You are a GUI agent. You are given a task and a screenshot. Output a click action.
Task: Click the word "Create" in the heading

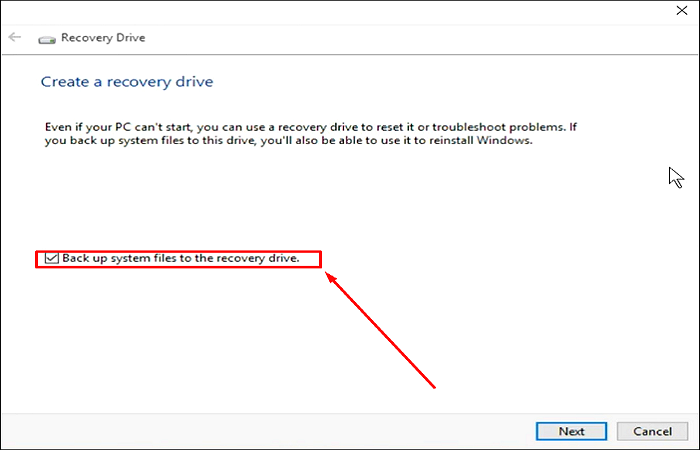(x=60, y=81)
